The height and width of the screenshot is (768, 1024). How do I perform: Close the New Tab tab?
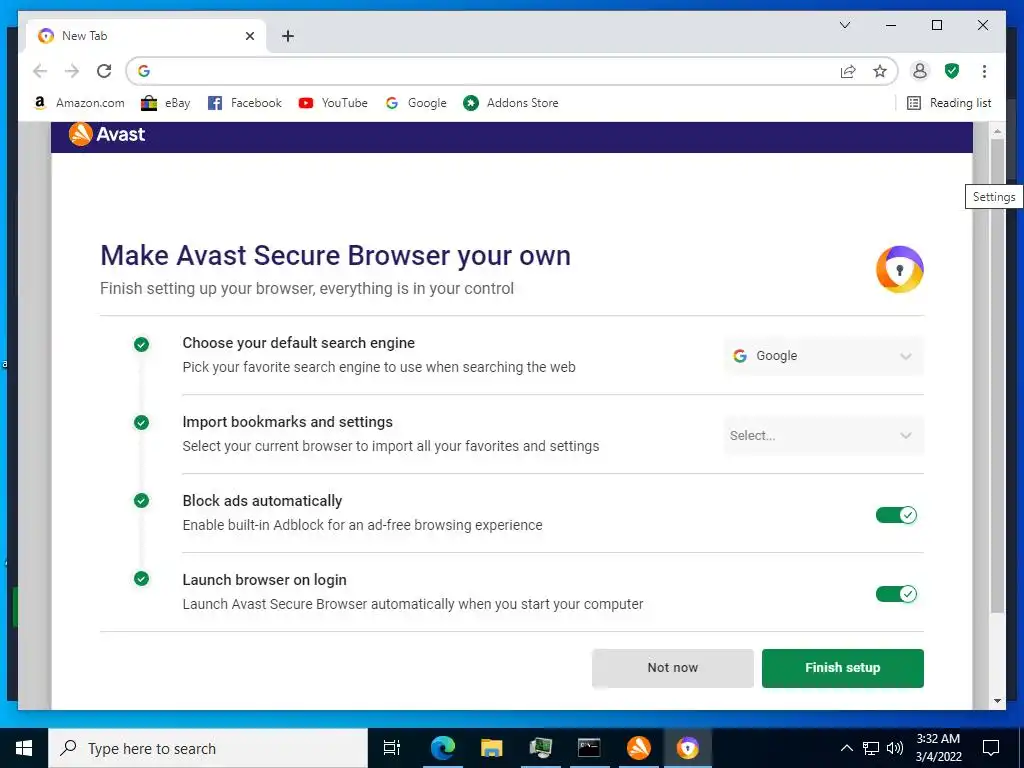click(249, 36)
